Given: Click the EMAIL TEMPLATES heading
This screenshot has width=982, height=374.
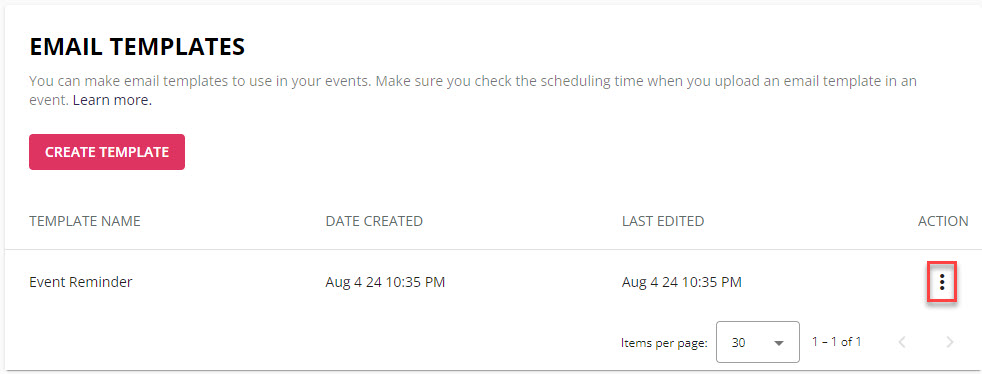Looking at the screenshot, I should pyautogui.click(x=137, y=47).
